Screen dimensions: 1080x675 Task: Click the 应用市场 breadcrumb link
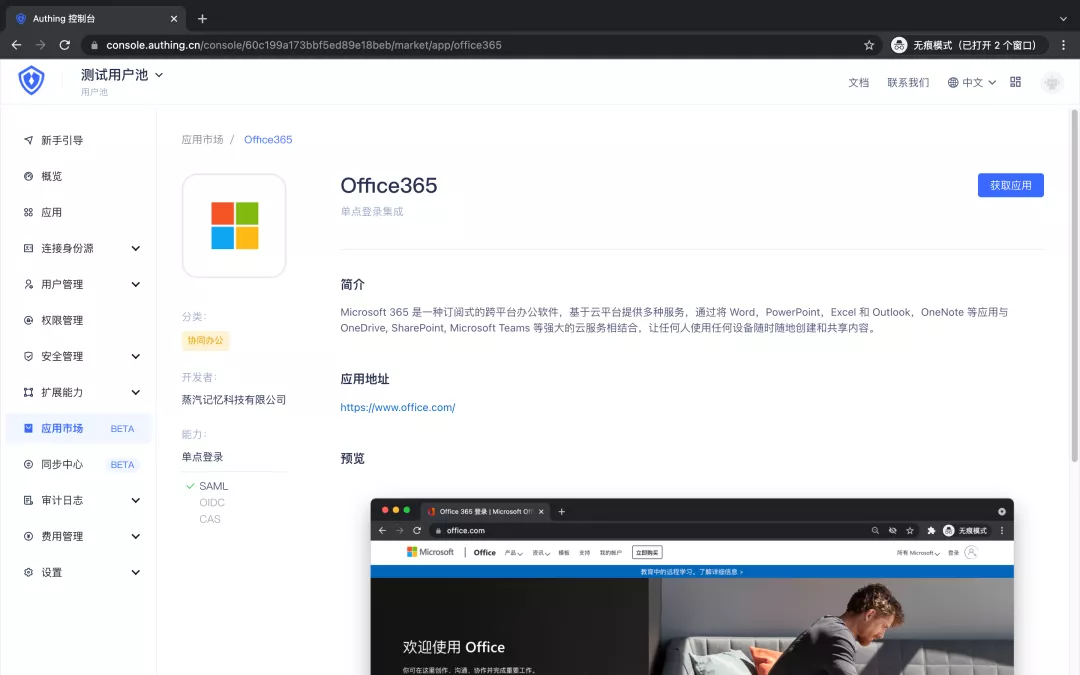click(202, 139)
